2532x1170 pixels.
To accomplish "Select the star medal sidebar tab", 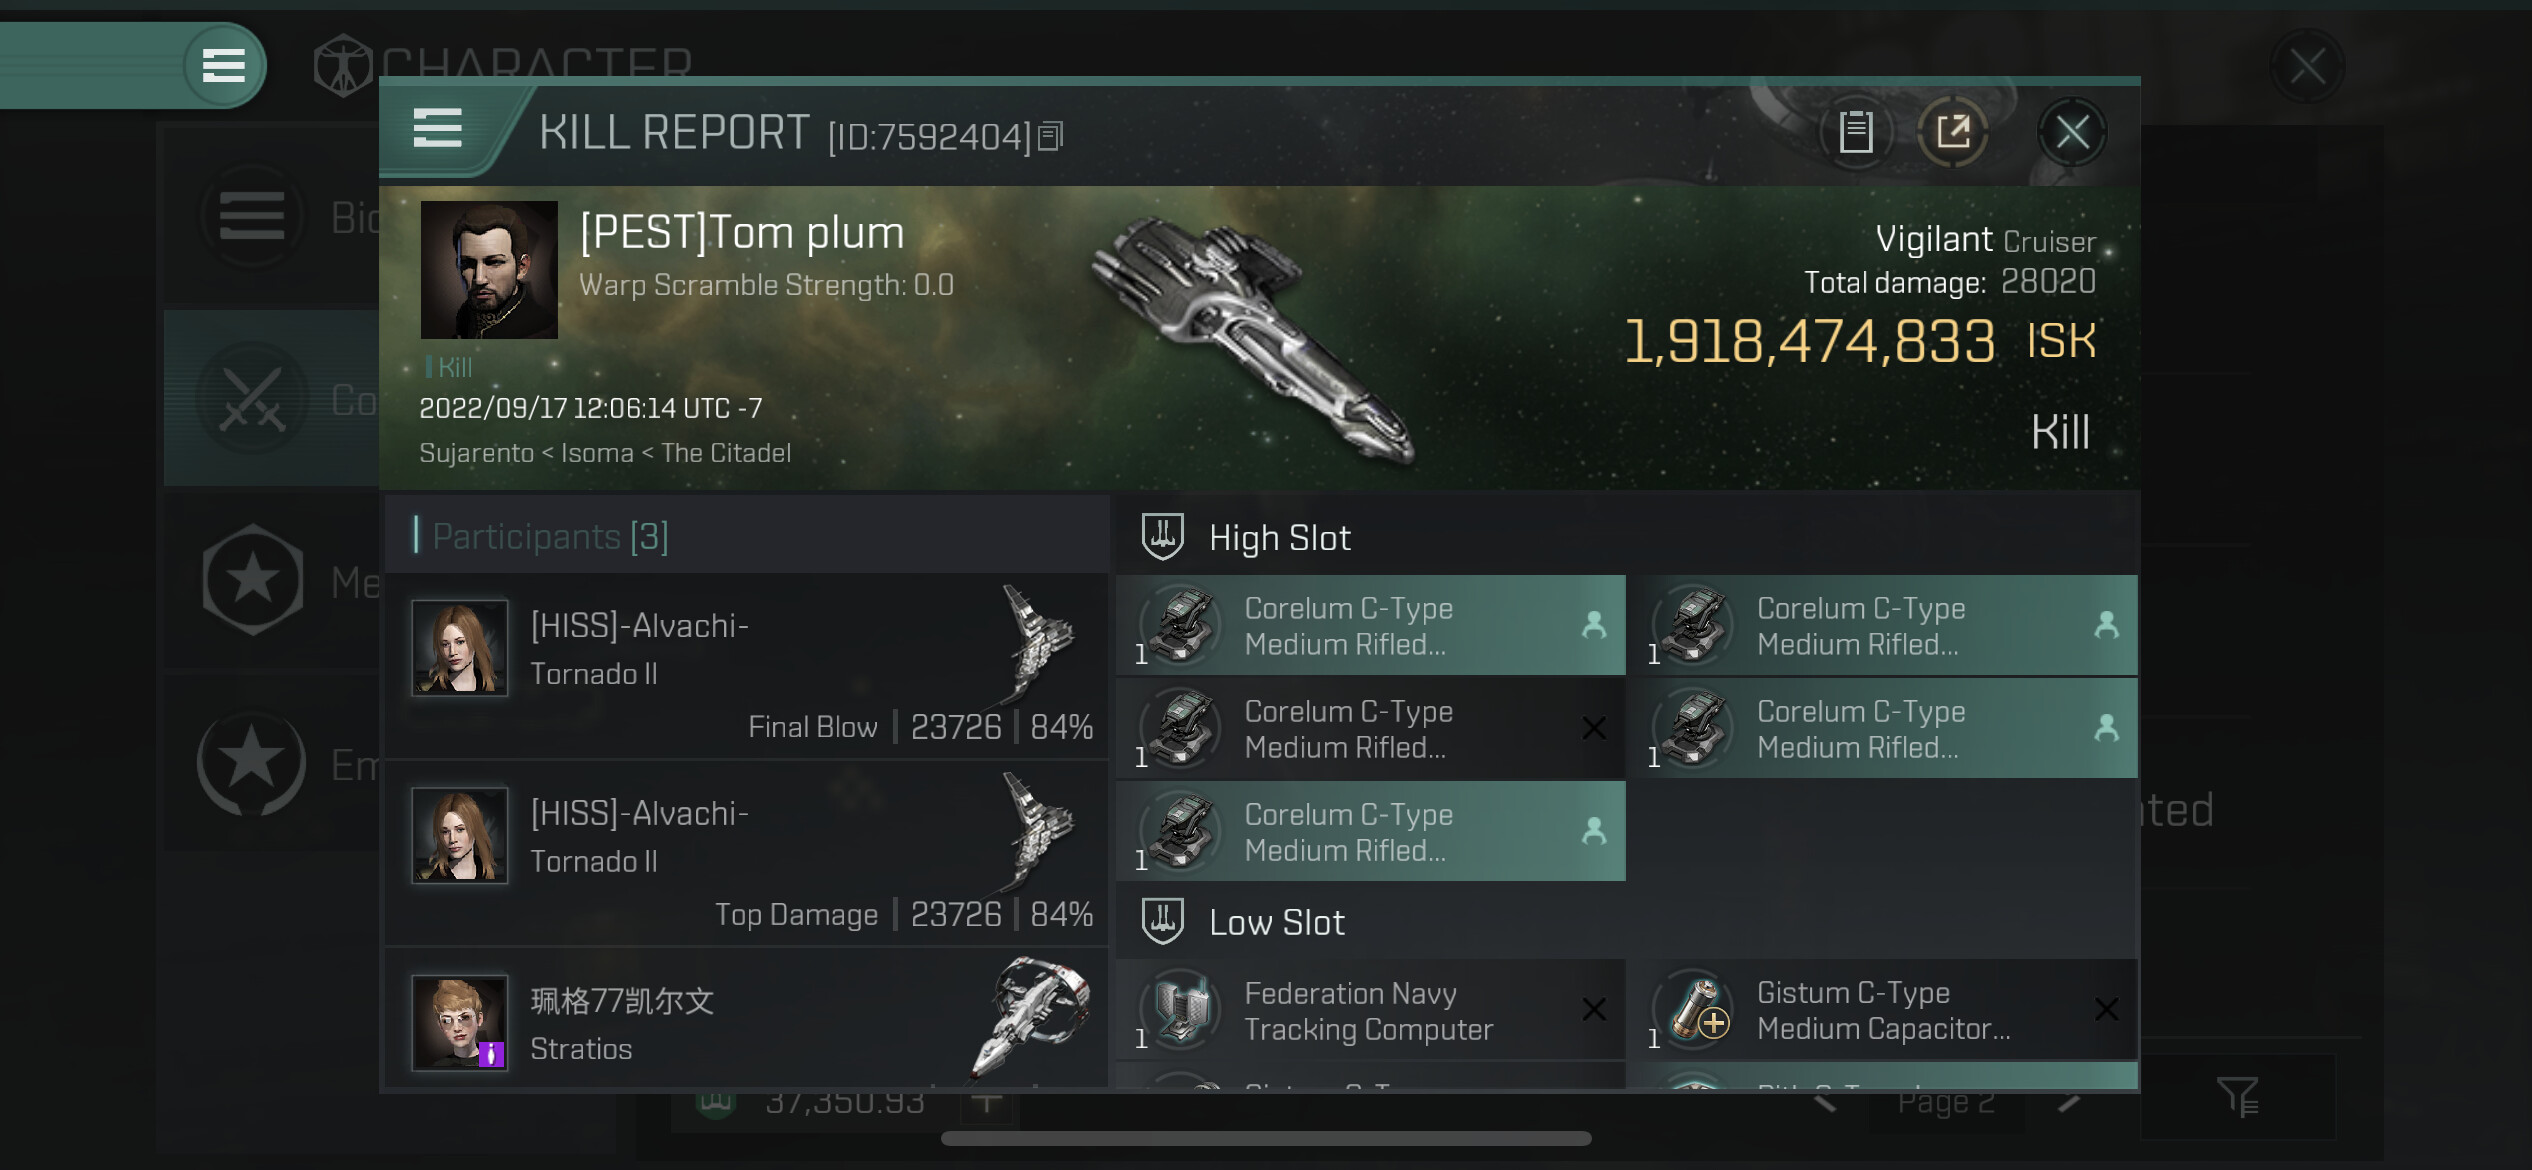I will [x=252, y=580].
